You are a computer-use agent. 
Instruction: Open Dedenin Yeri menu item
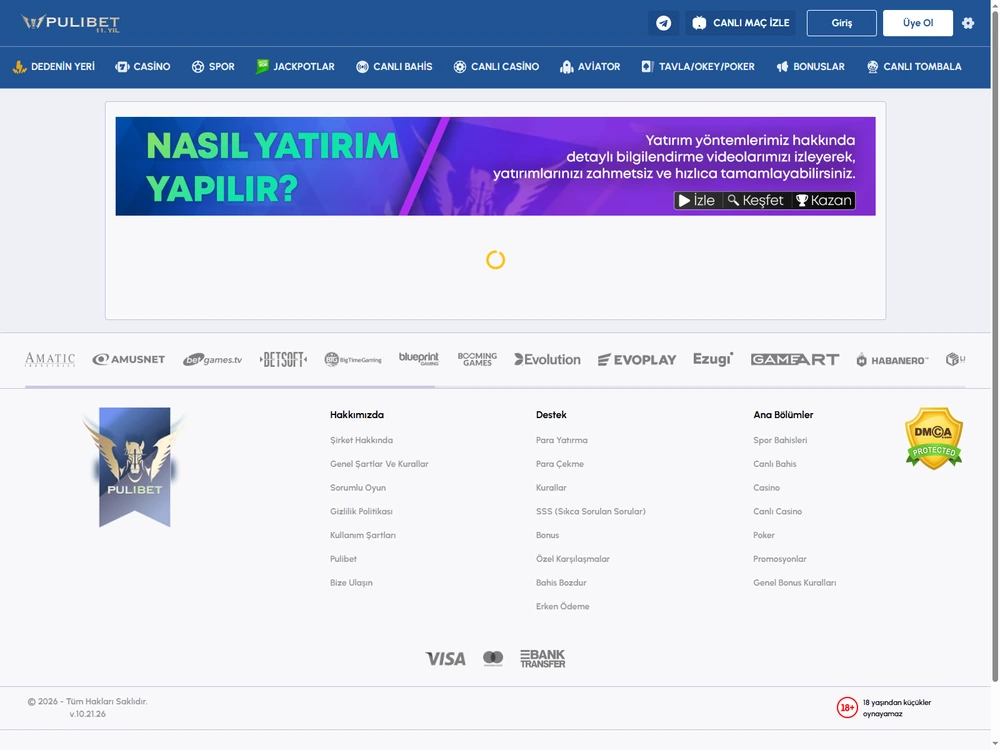coord(54,66)
